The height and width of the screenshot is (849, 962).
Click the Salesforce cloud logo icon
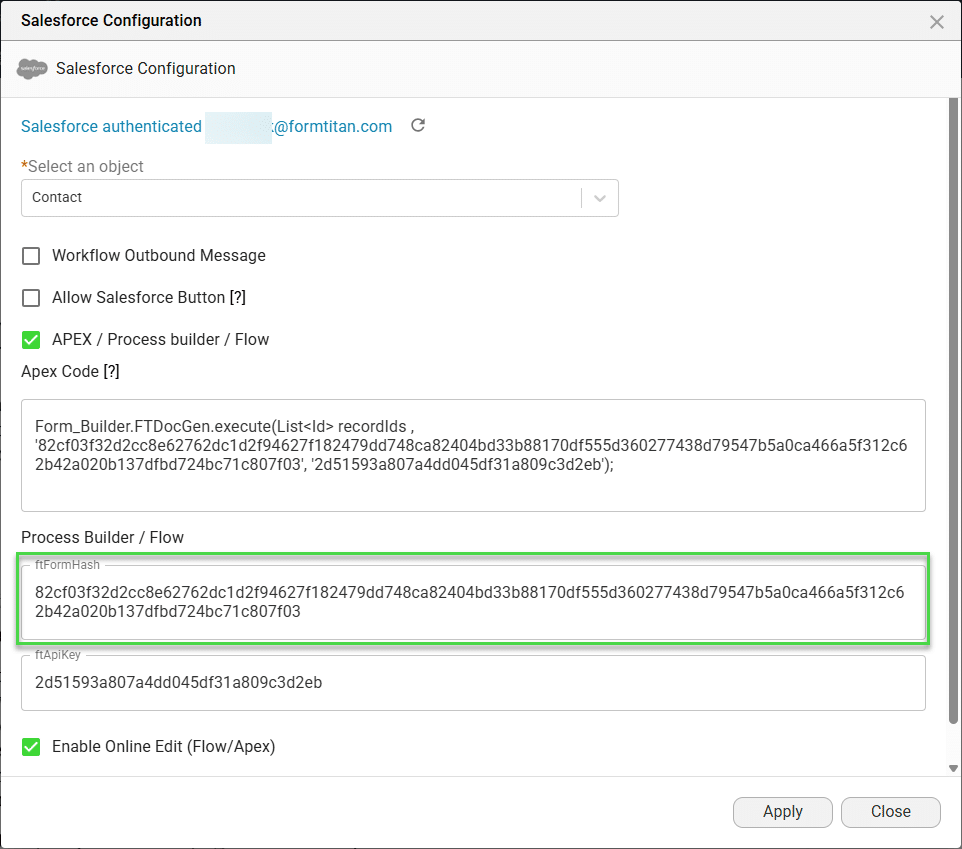coord(32,69)
